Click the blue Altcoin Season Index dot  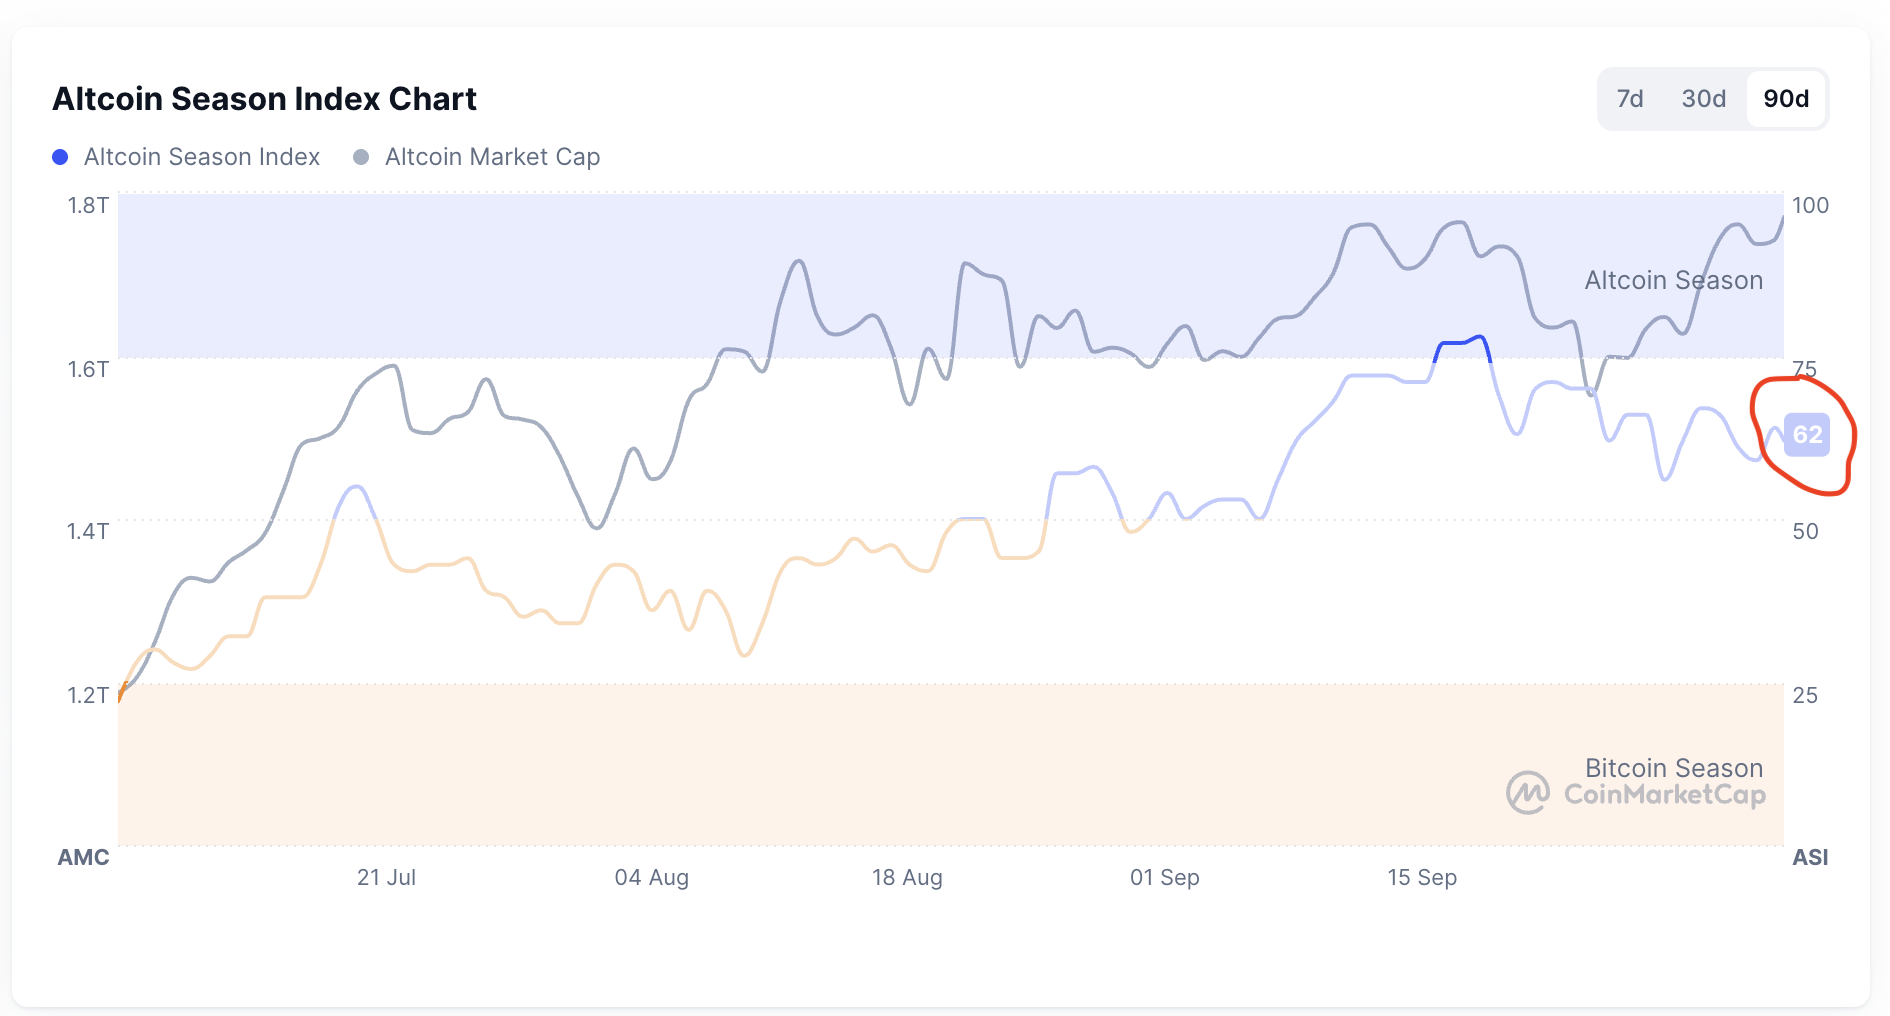[60, 157]
